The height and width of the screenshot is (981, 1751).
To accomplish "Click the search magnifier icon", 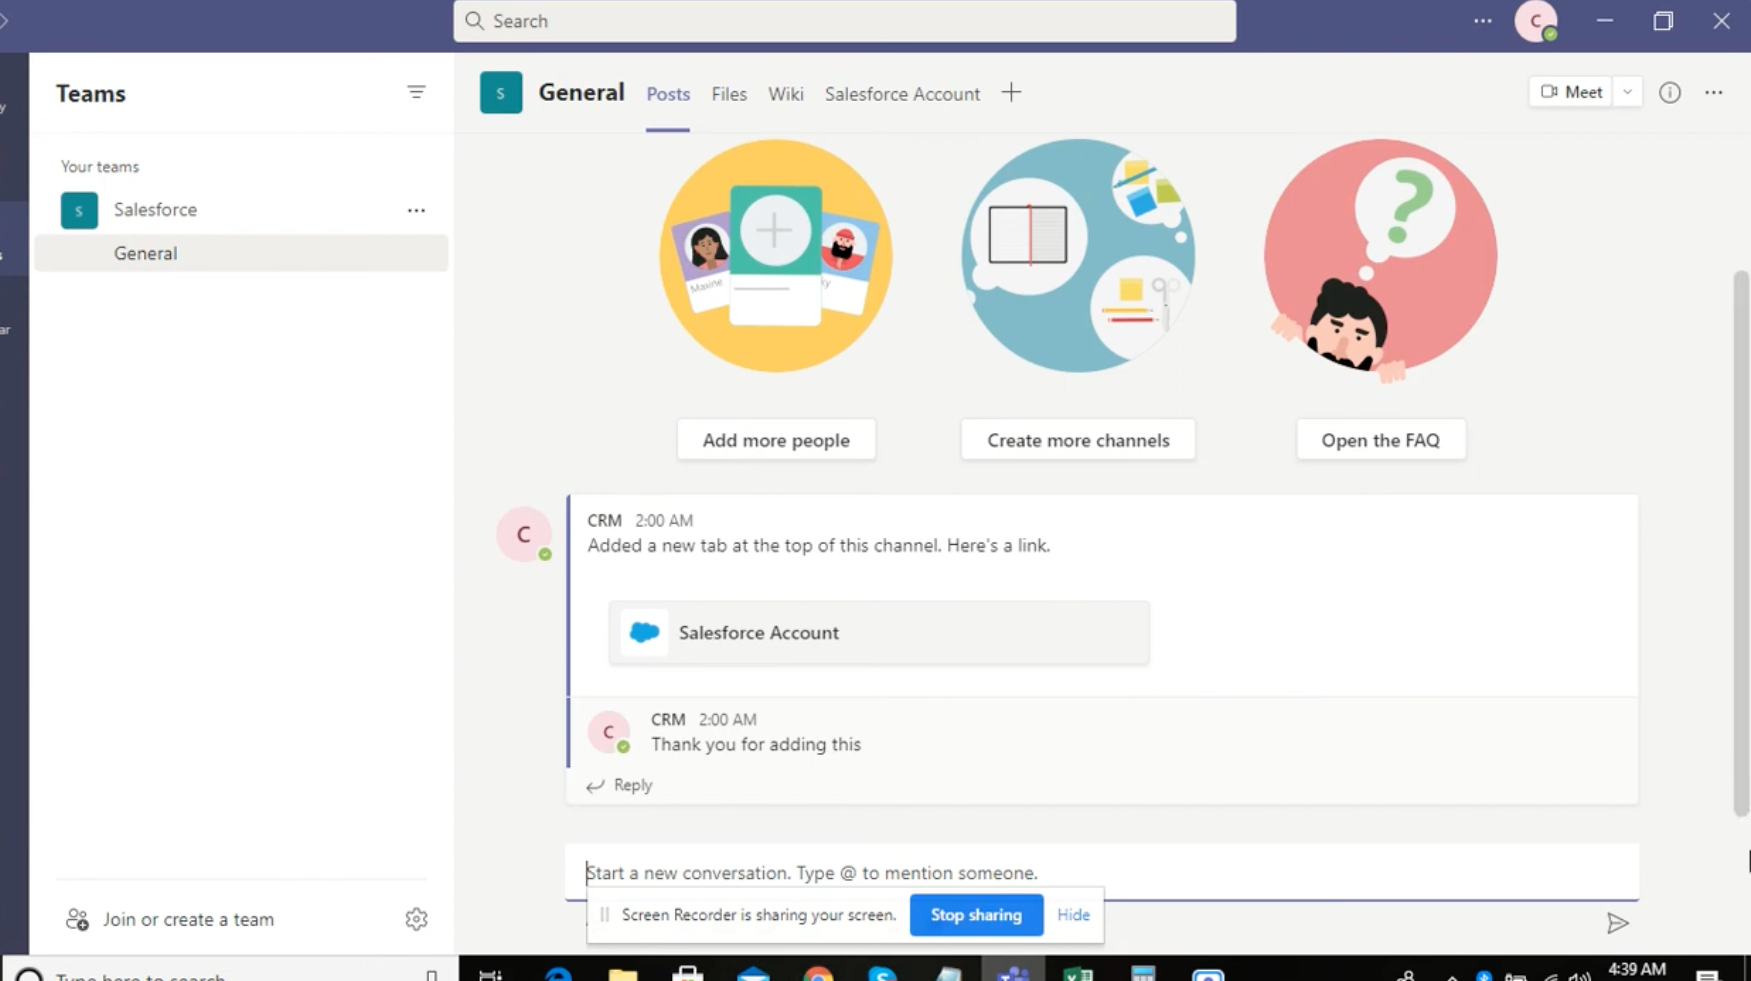I will [475, 21].
